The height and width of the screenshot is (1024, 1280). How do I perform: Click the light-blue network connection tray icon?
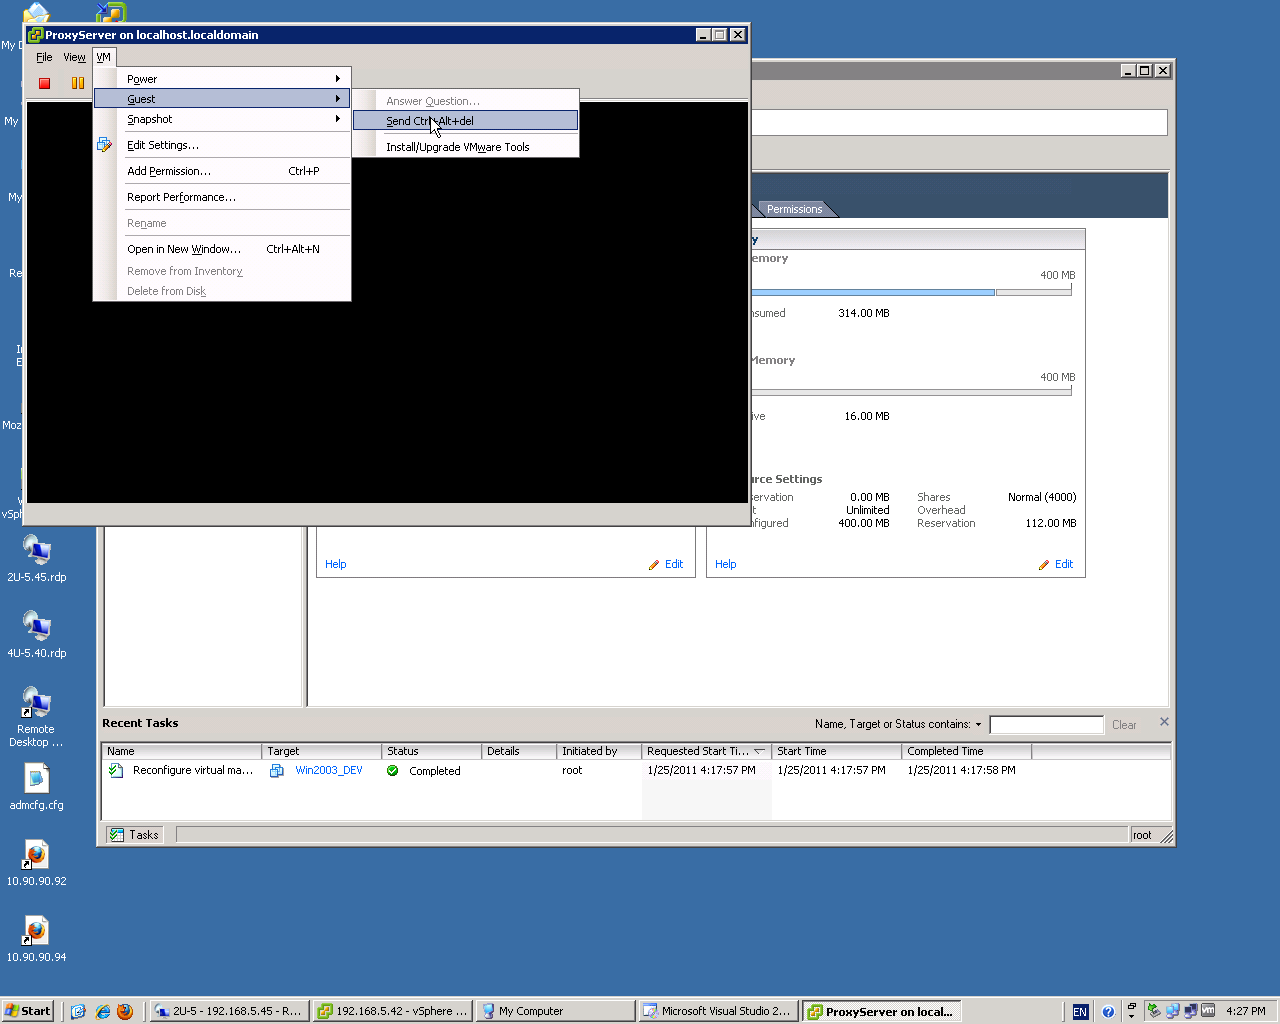click(1173, 1011)
